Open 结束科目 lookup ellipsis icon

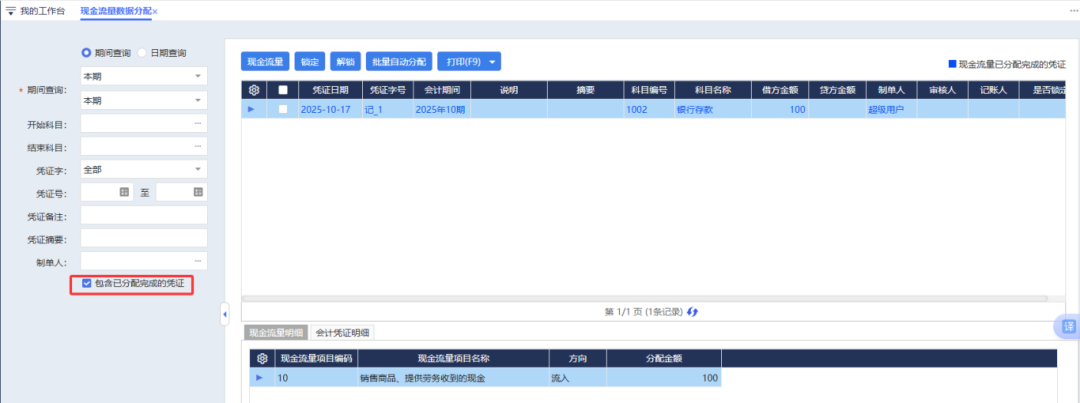[x=198, y=147]
